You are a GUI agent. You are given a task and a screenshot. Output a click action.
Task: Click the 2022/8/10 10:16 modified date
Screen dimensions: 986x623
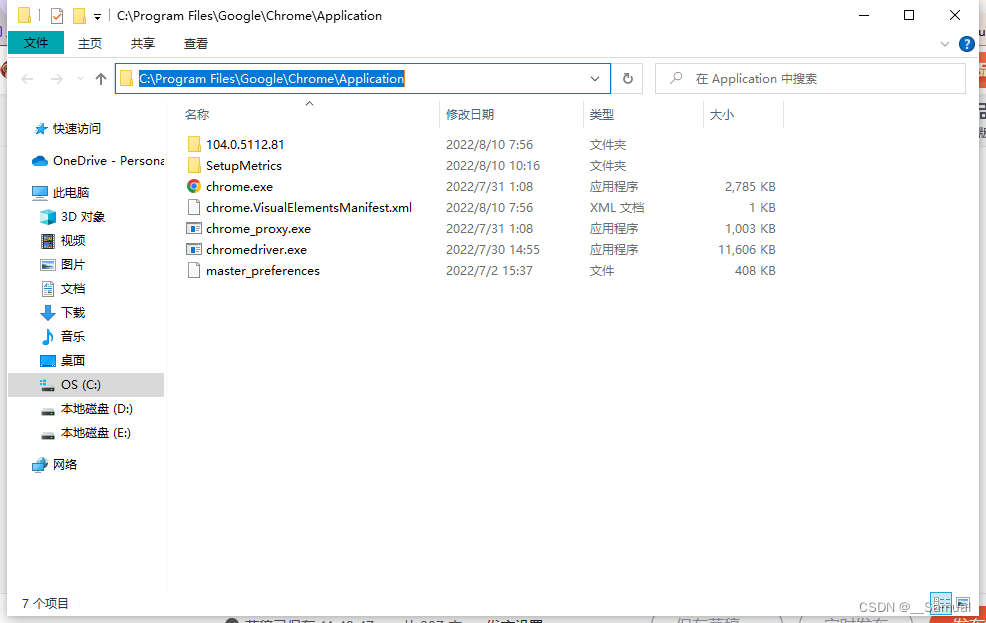493,165
